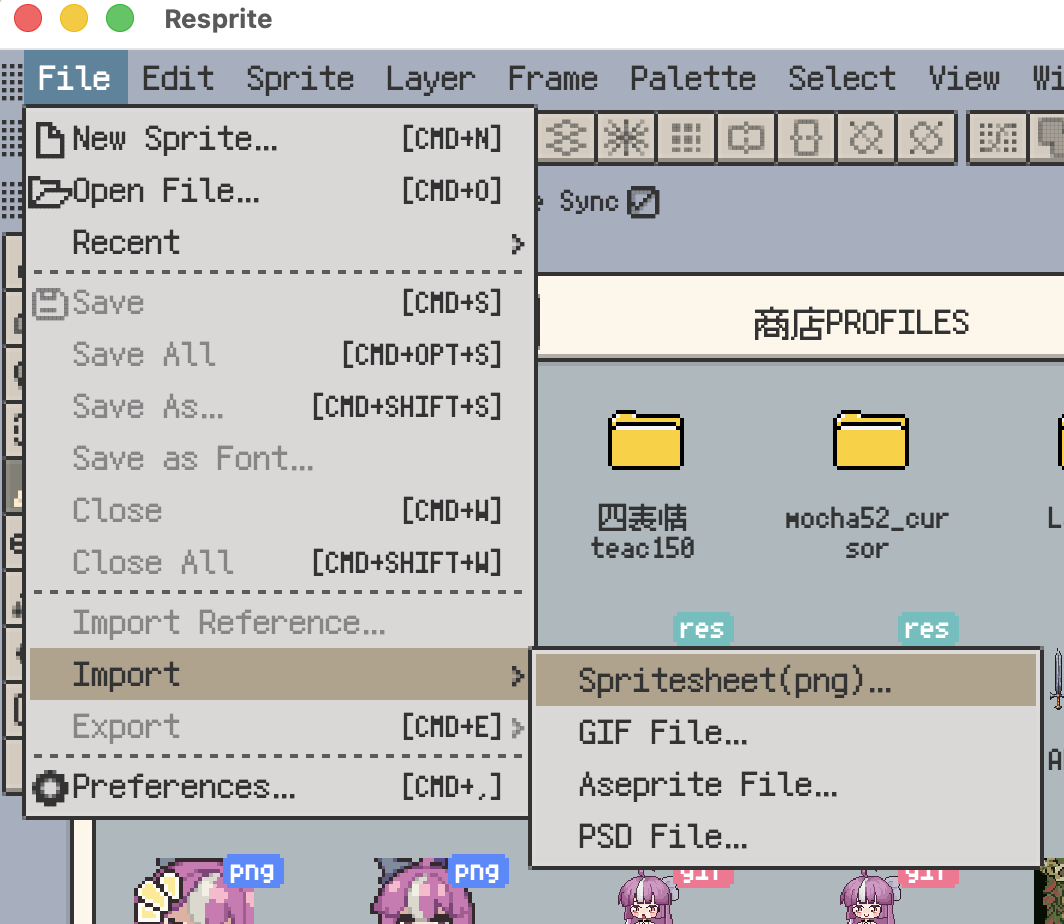Click the disable horizontal wrap icon
Image resolution: width=1064 pixels, height=924 pixels.
866,138
